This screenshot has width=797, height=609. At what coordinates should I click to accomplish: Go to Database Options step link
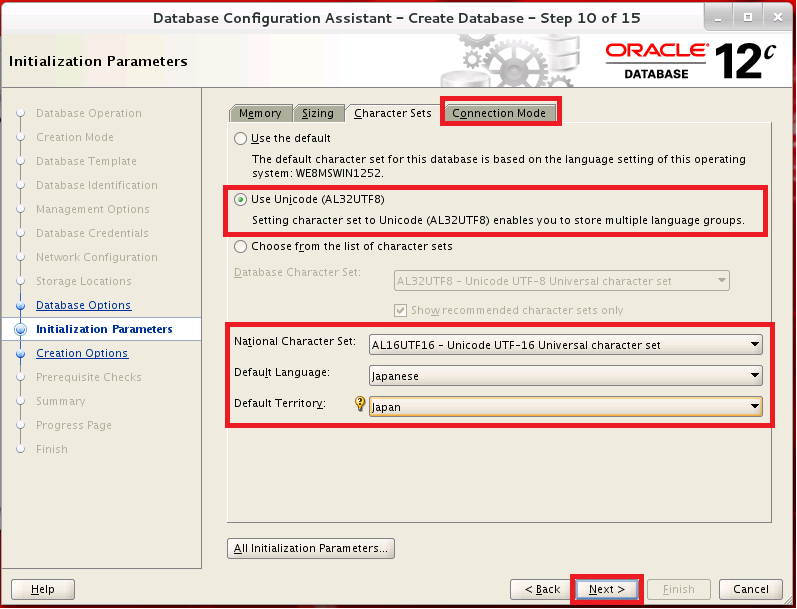pyautogui.click(x=83, y=305)
